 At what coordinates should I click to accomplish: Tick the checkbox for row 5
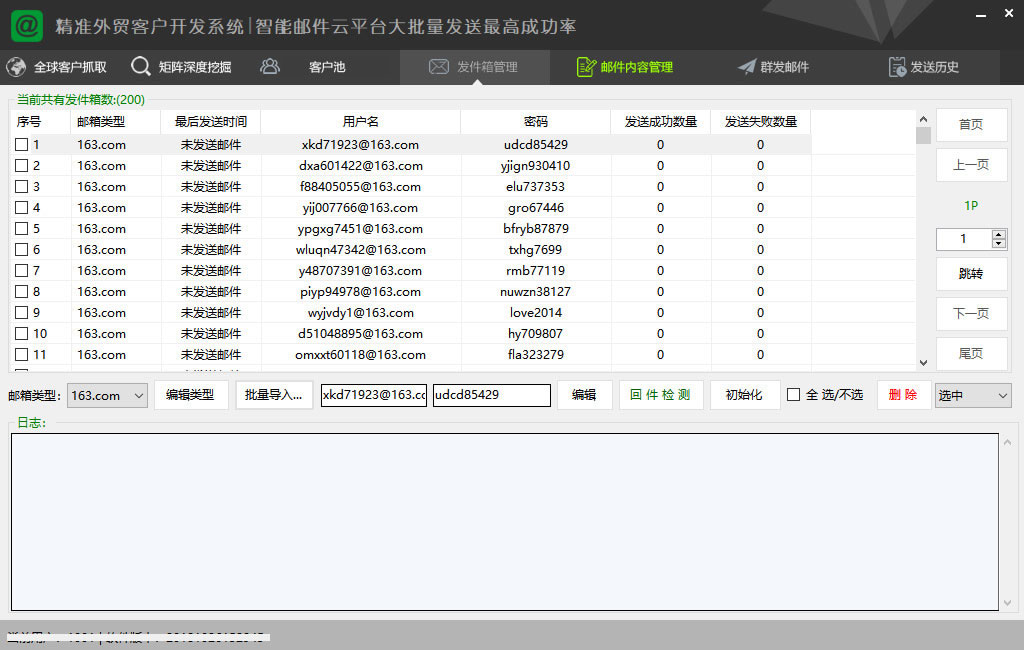(22, 229)
